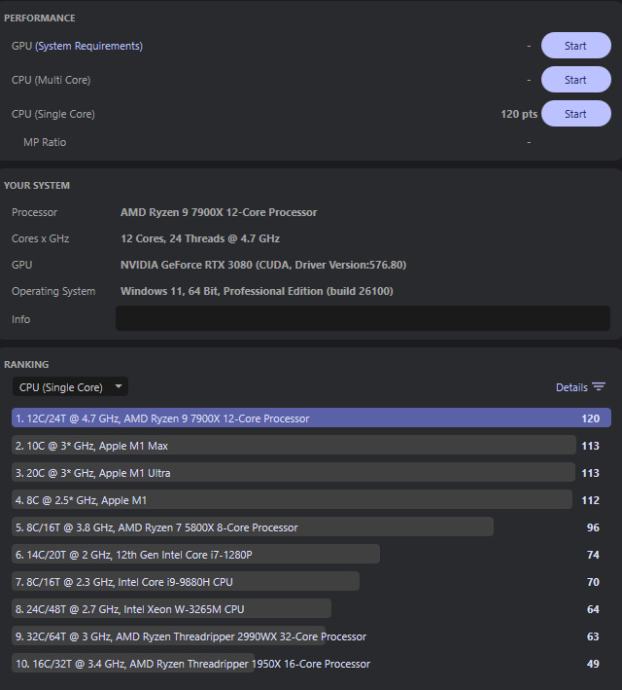Viewport: 622px width, 690px height.
Task: Select the Apple M1 Ultra ranking row
Action: point(311,473)
